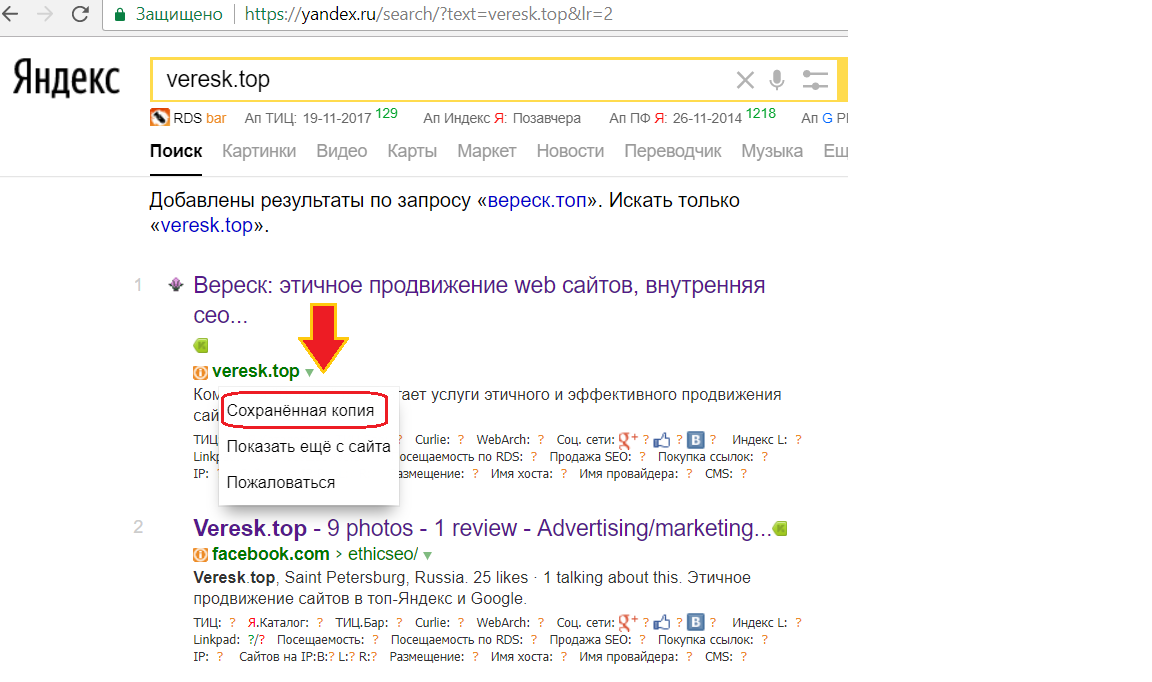The image size is (1152, 682).
Task: Open ethicseo/ path link
Action: 383,554
